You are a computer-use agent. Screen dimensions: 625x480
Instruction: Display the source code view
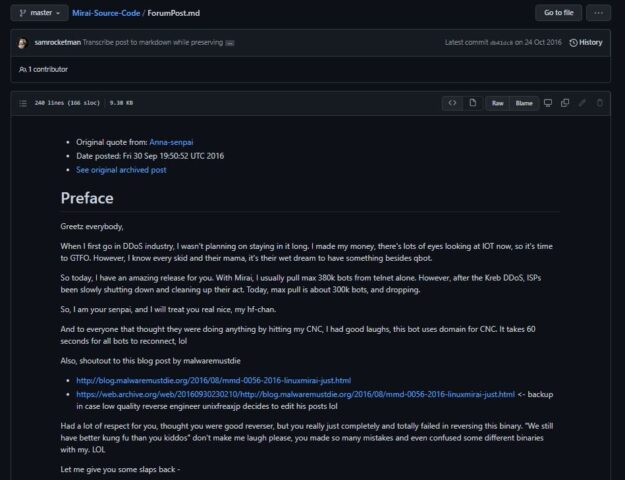tap(452, 103)
